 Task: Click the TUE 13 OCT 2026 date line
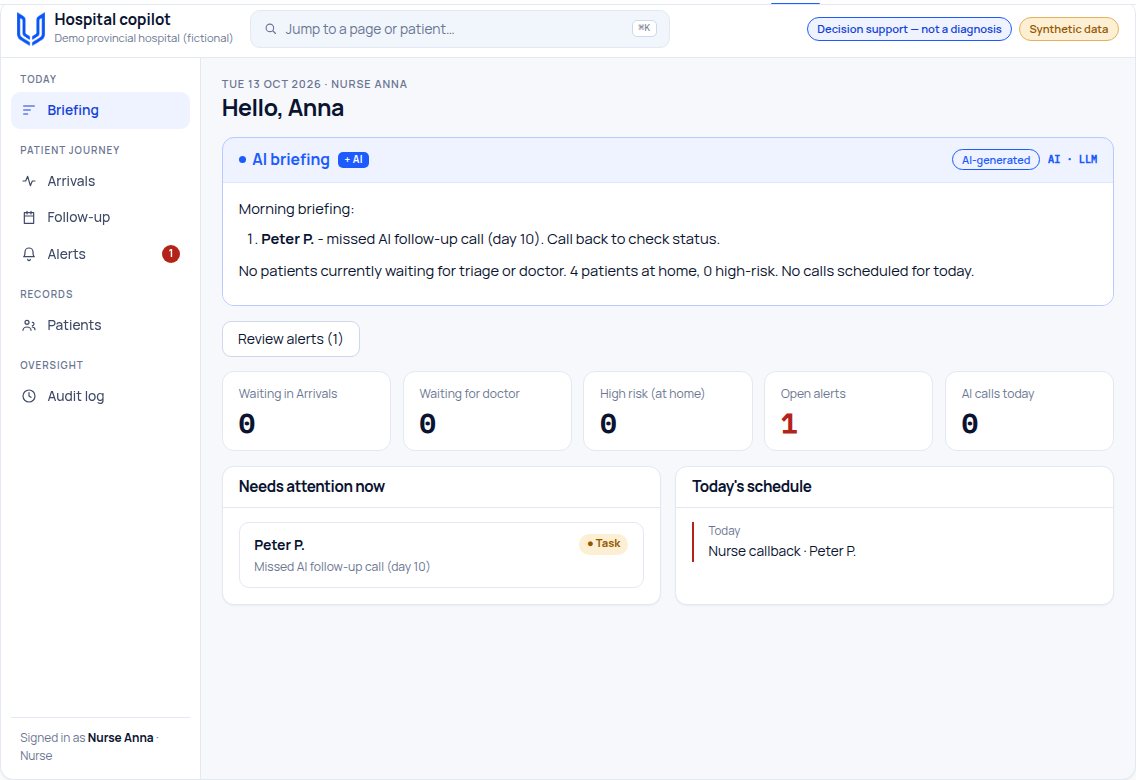(314, 84)
